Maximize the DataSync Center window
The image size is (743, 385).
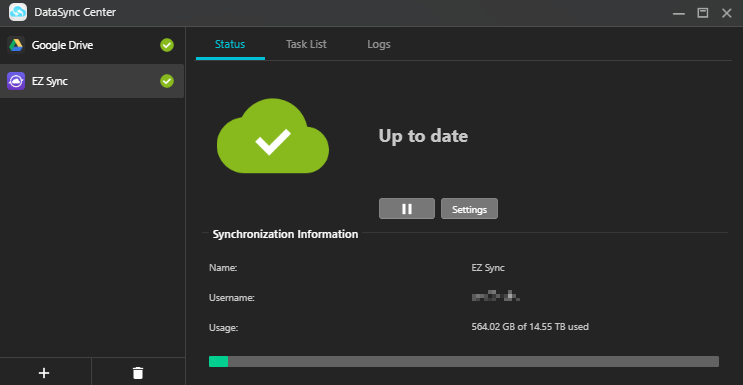(703, 13)
